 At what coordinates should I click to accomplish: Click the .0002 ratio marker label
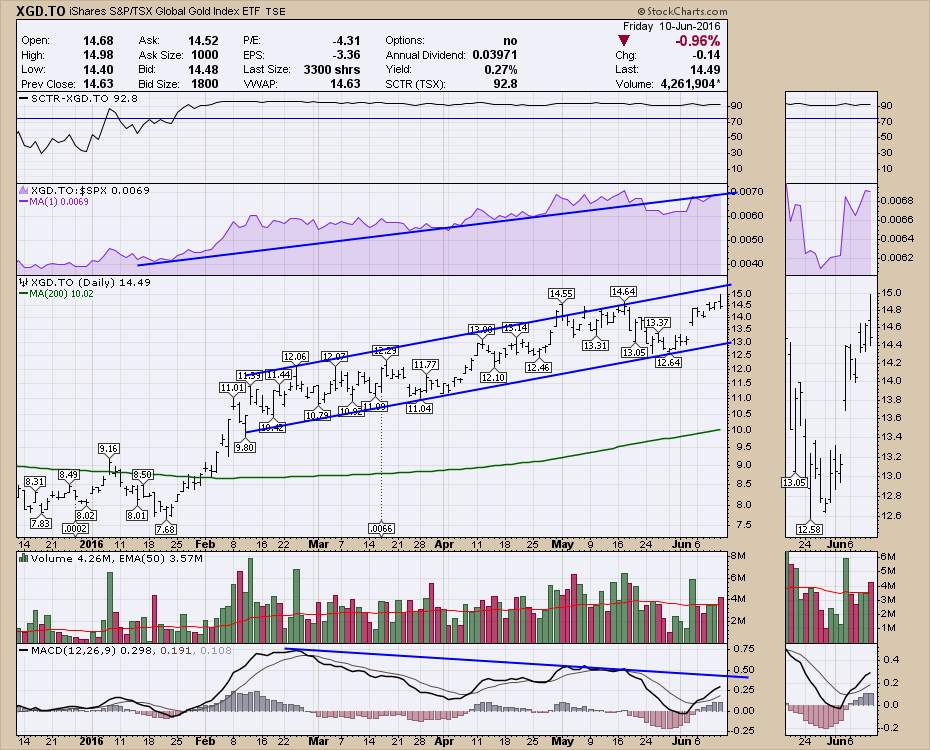pyautogui.click(x=75, y=528)
